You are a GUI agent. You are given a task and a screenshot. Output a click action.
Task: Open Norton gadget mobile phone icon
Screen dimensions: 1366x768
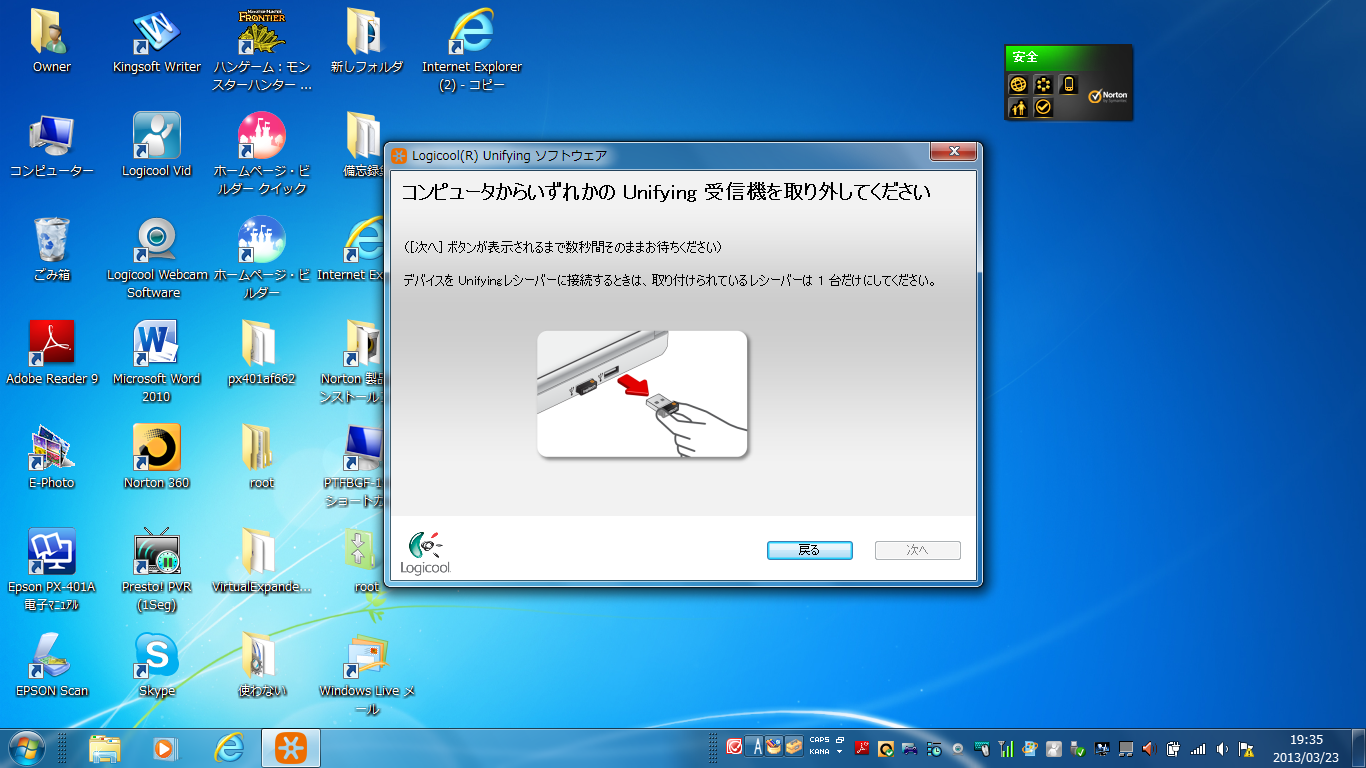pyautogui.click(x=1069, y=85)
